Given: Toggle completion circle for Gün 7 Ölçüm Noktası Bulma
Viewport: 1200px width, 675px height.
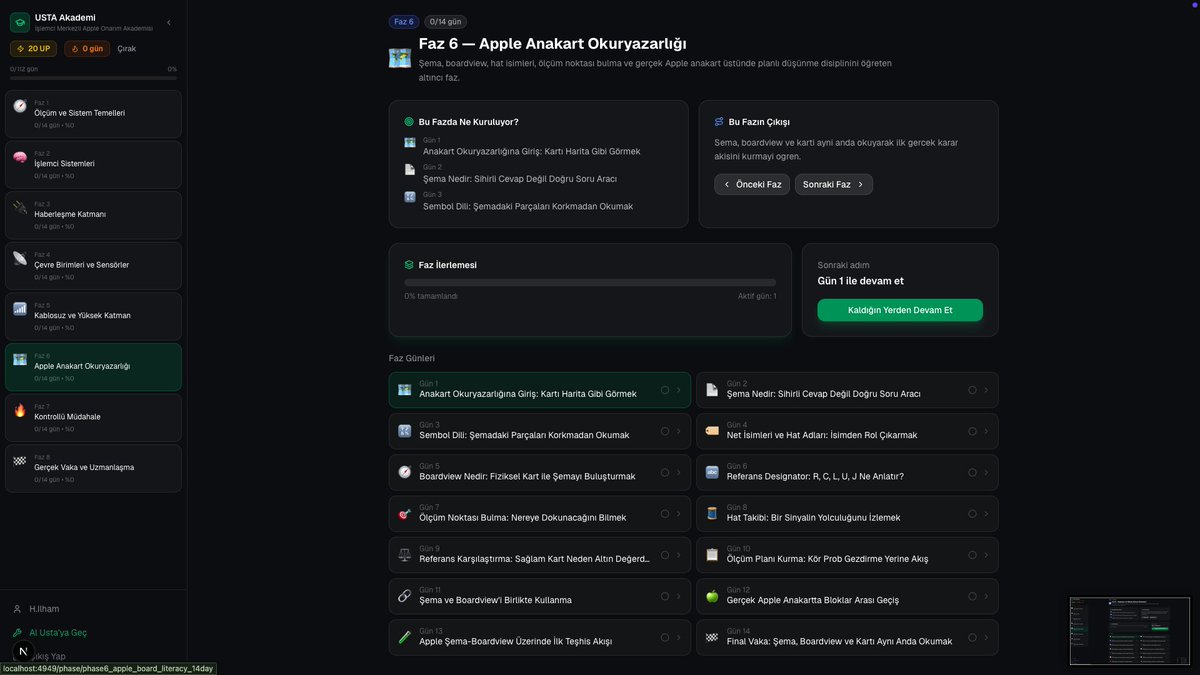Looking at the screenshot, I should (x=665, y=514).
